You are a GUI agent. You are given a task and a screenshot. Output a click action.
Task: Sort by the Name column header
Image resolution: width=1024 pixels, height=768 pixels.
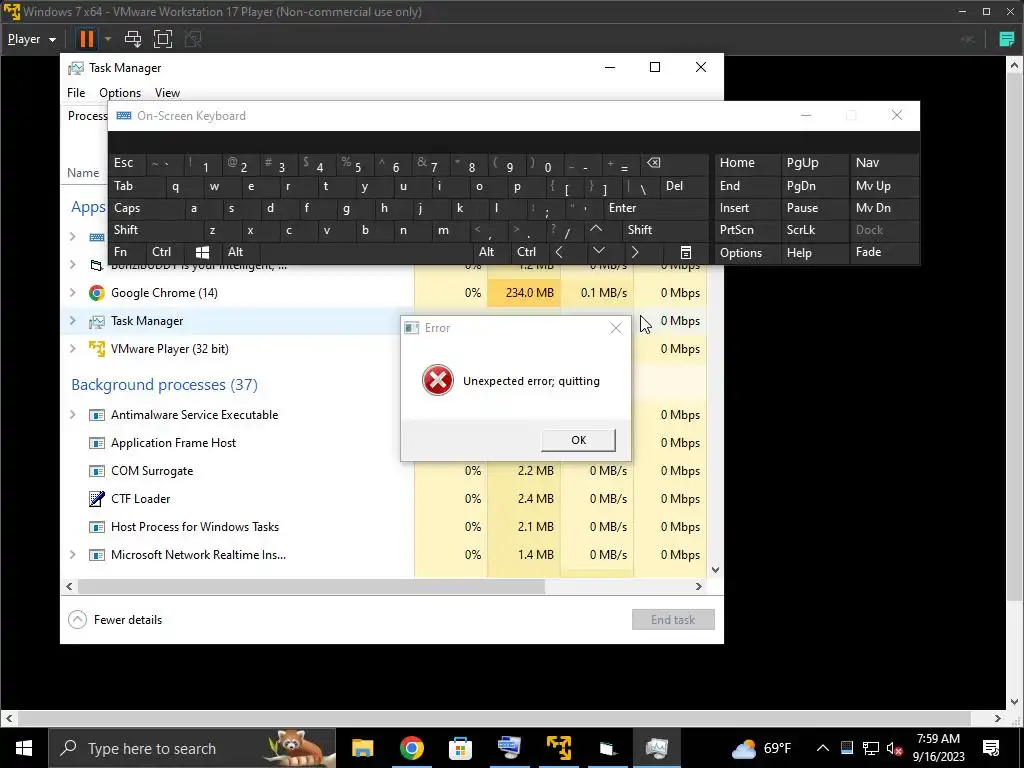point(83,173)
